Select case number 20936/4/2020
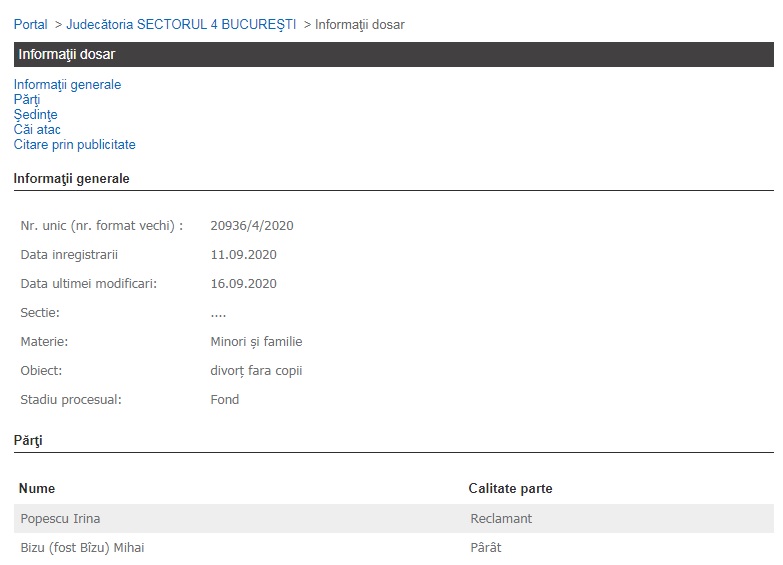 [252, 226]
